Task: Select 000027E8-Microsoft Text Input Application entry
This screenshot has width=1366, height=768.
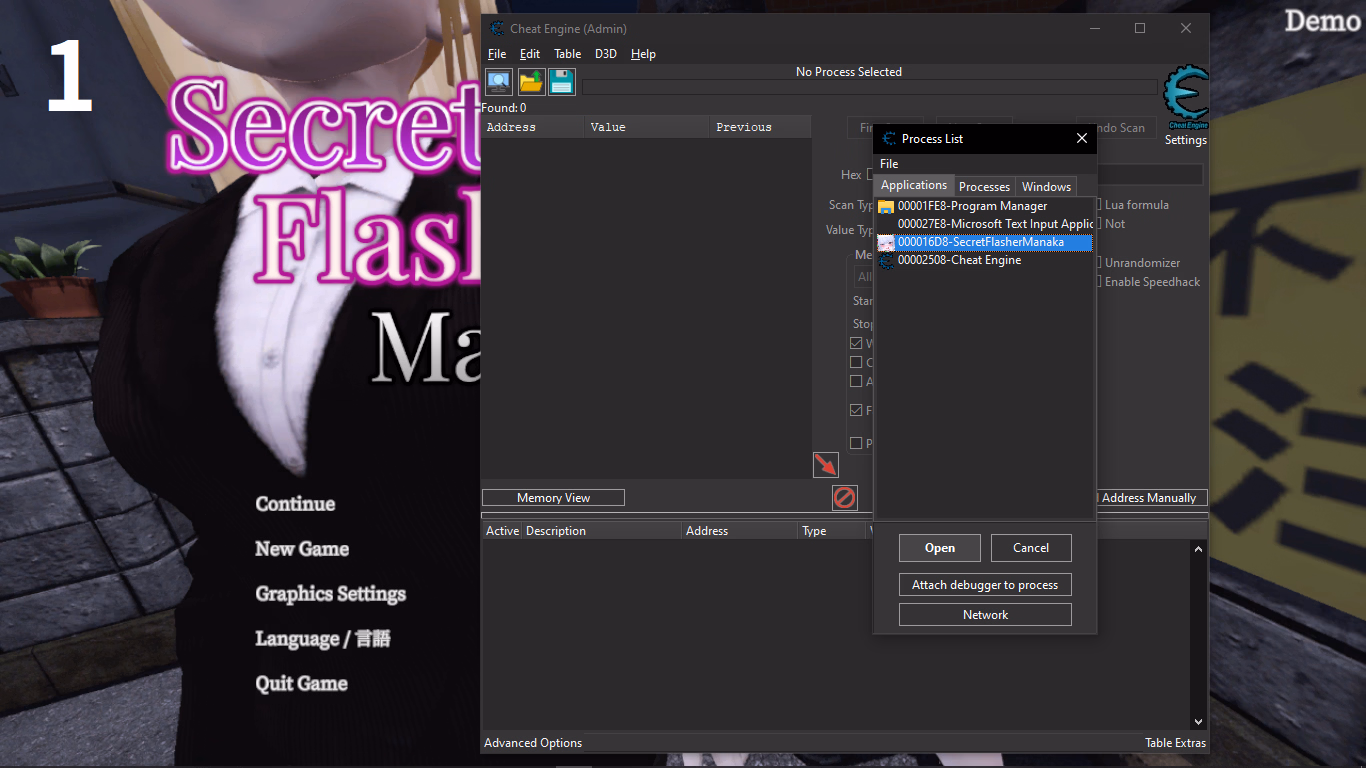Action: tap(985, 224)
